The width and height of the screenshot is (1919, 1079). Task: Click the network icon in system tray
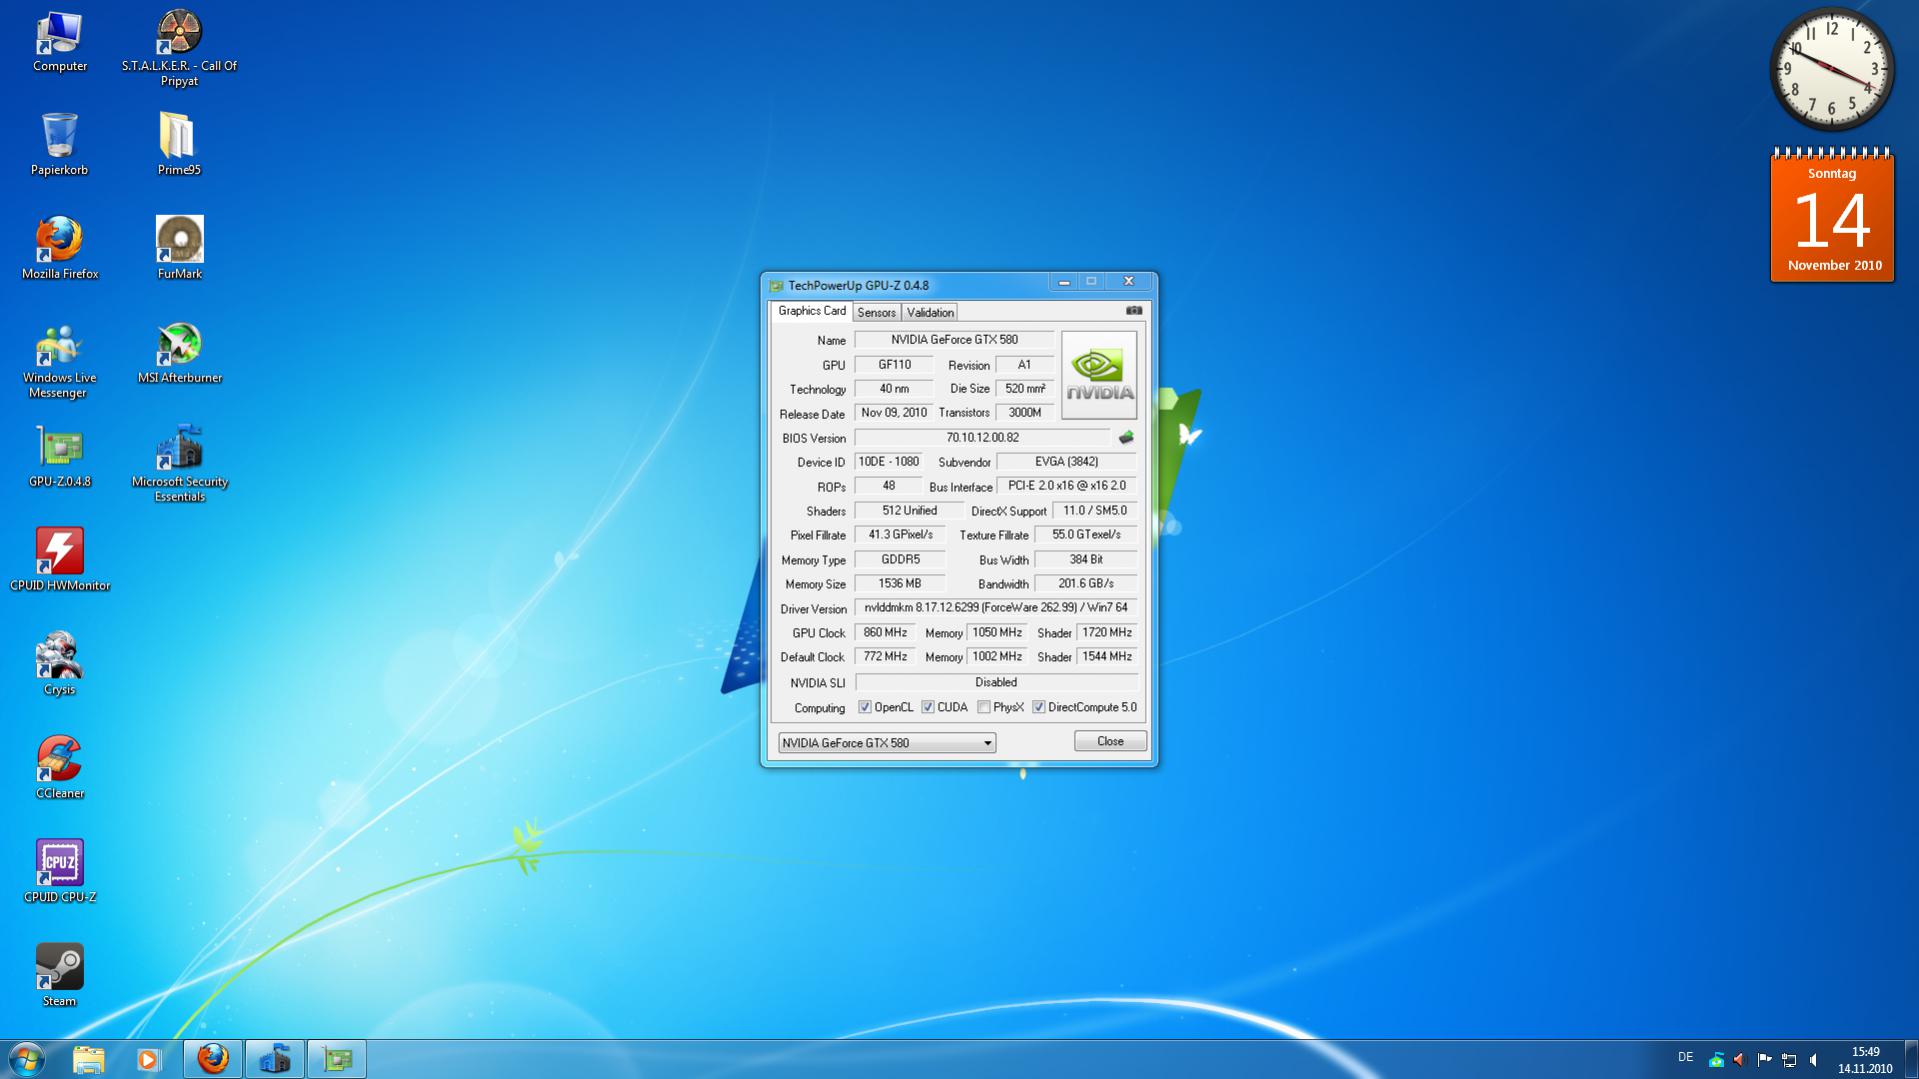1789,1060
